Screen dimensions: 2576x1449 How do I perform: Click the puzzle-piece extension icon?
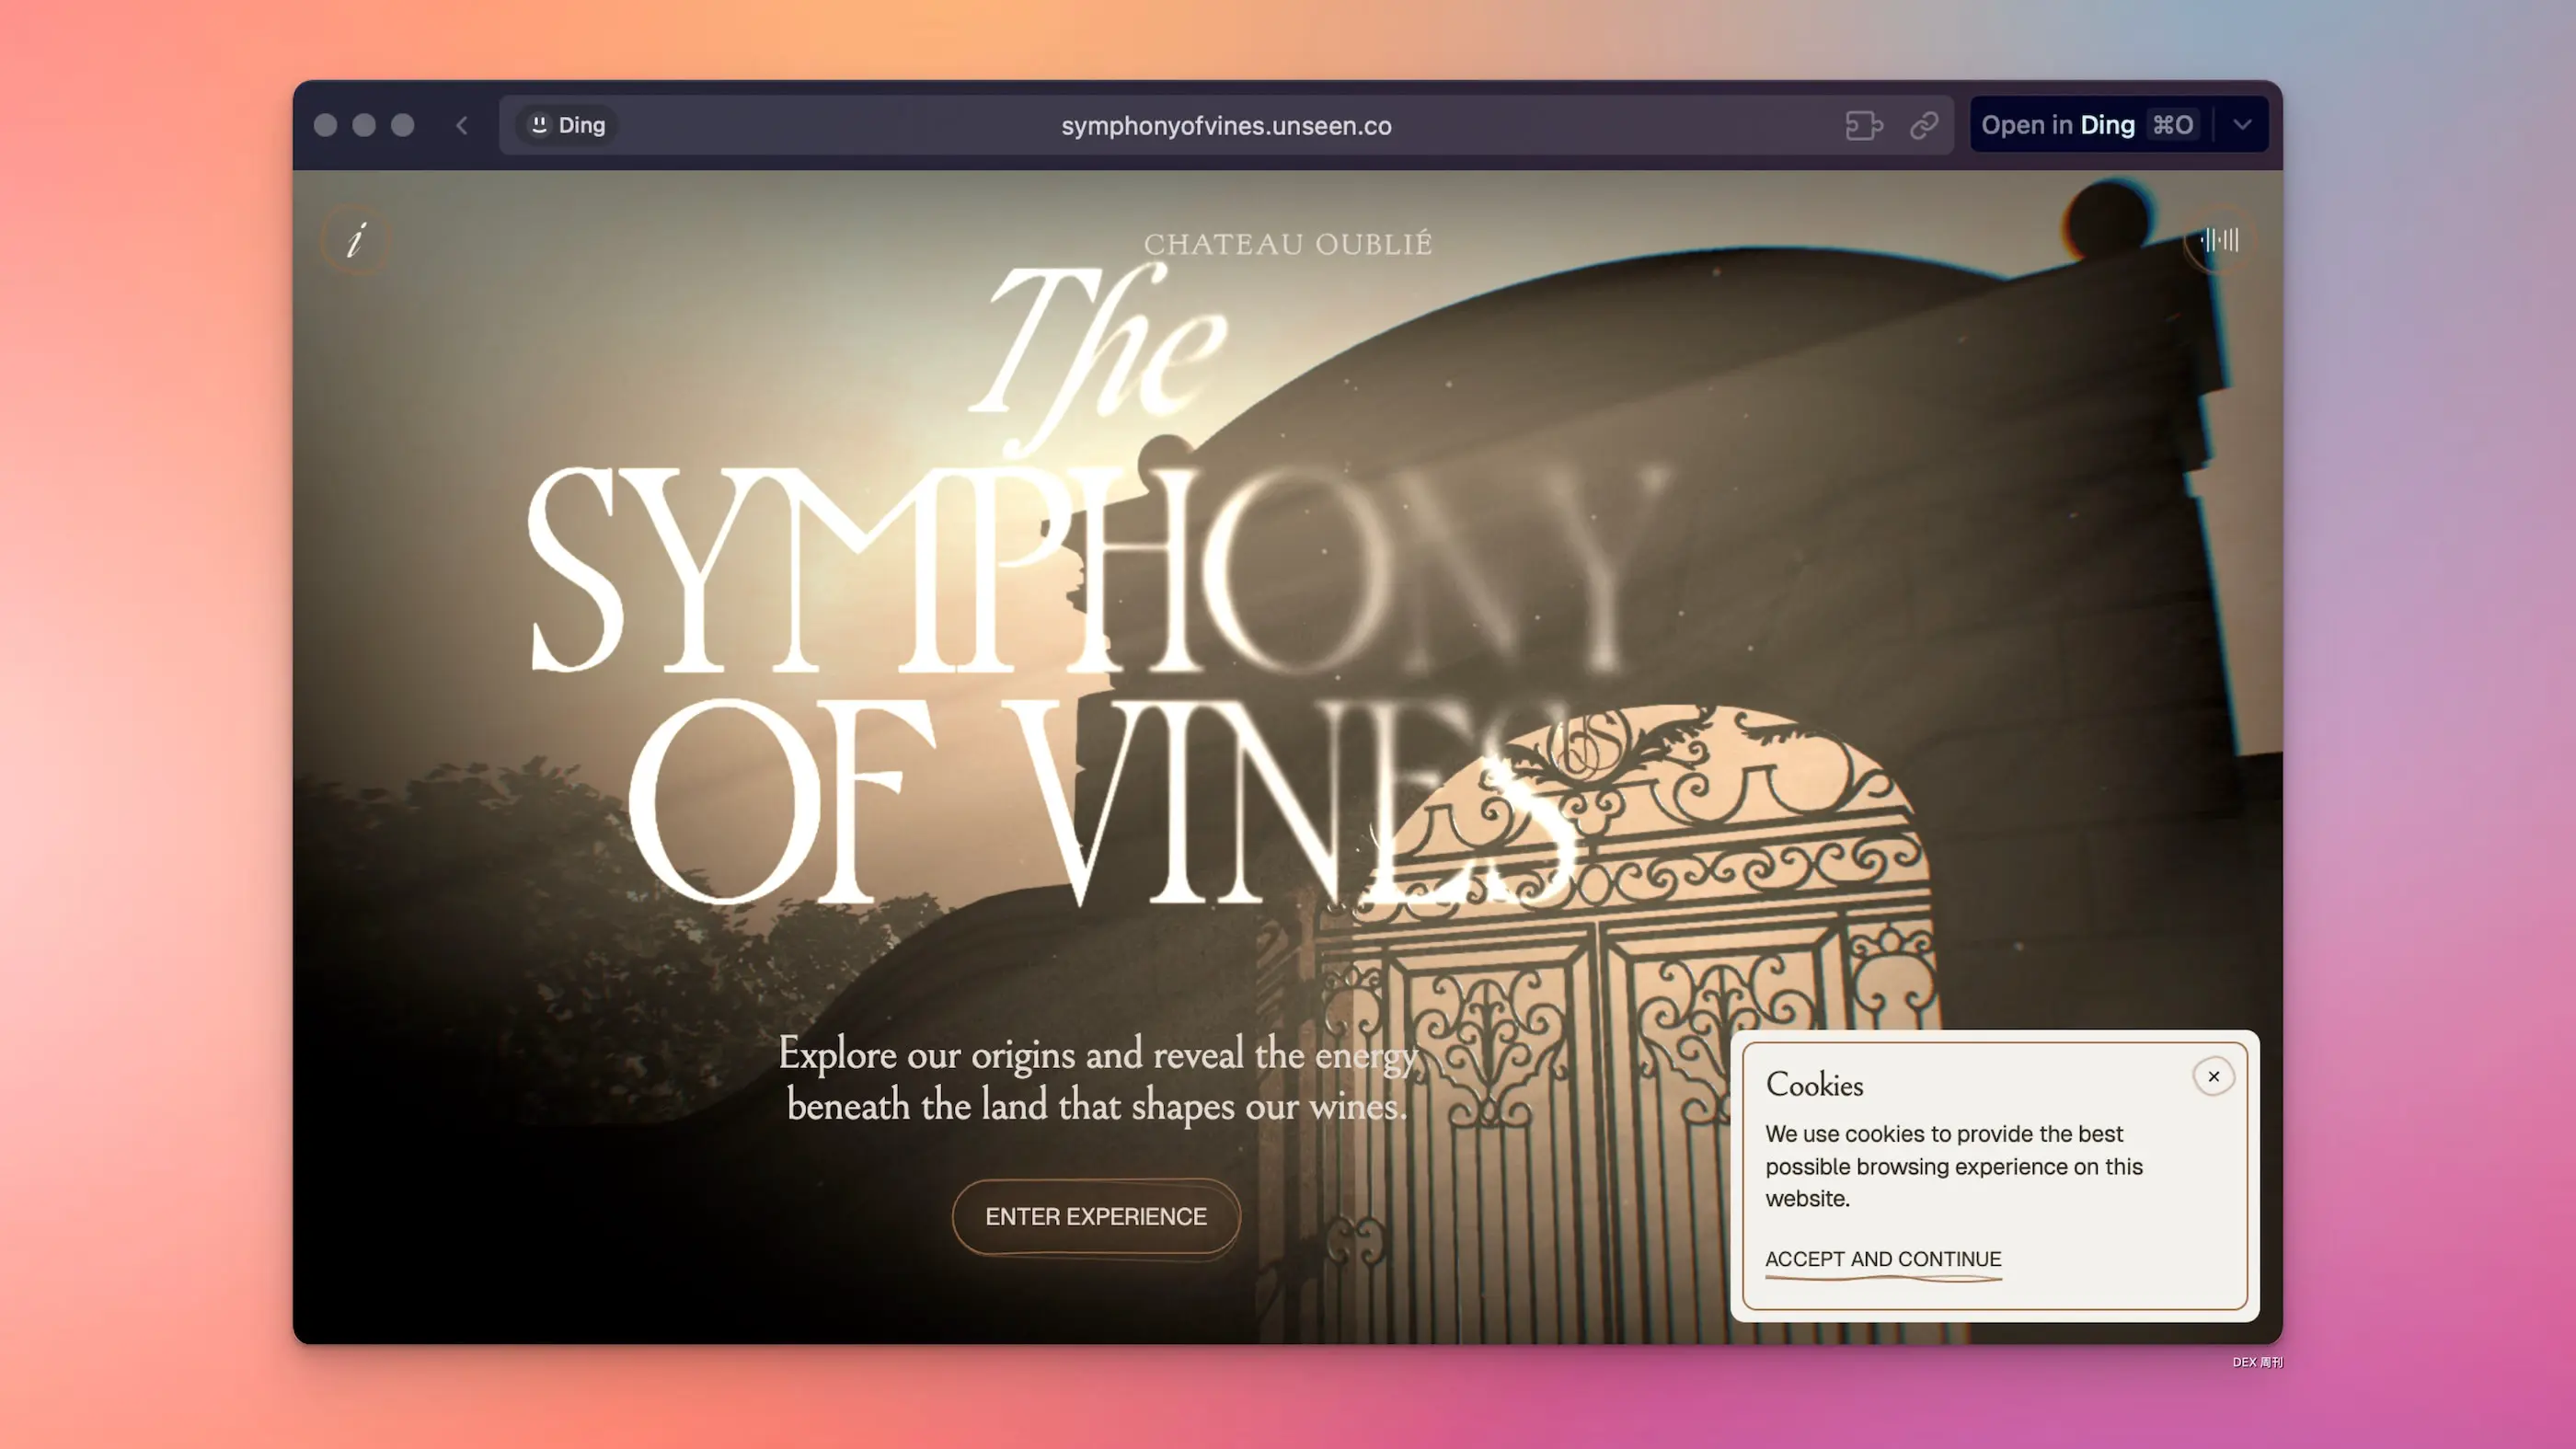point(1863,125)
